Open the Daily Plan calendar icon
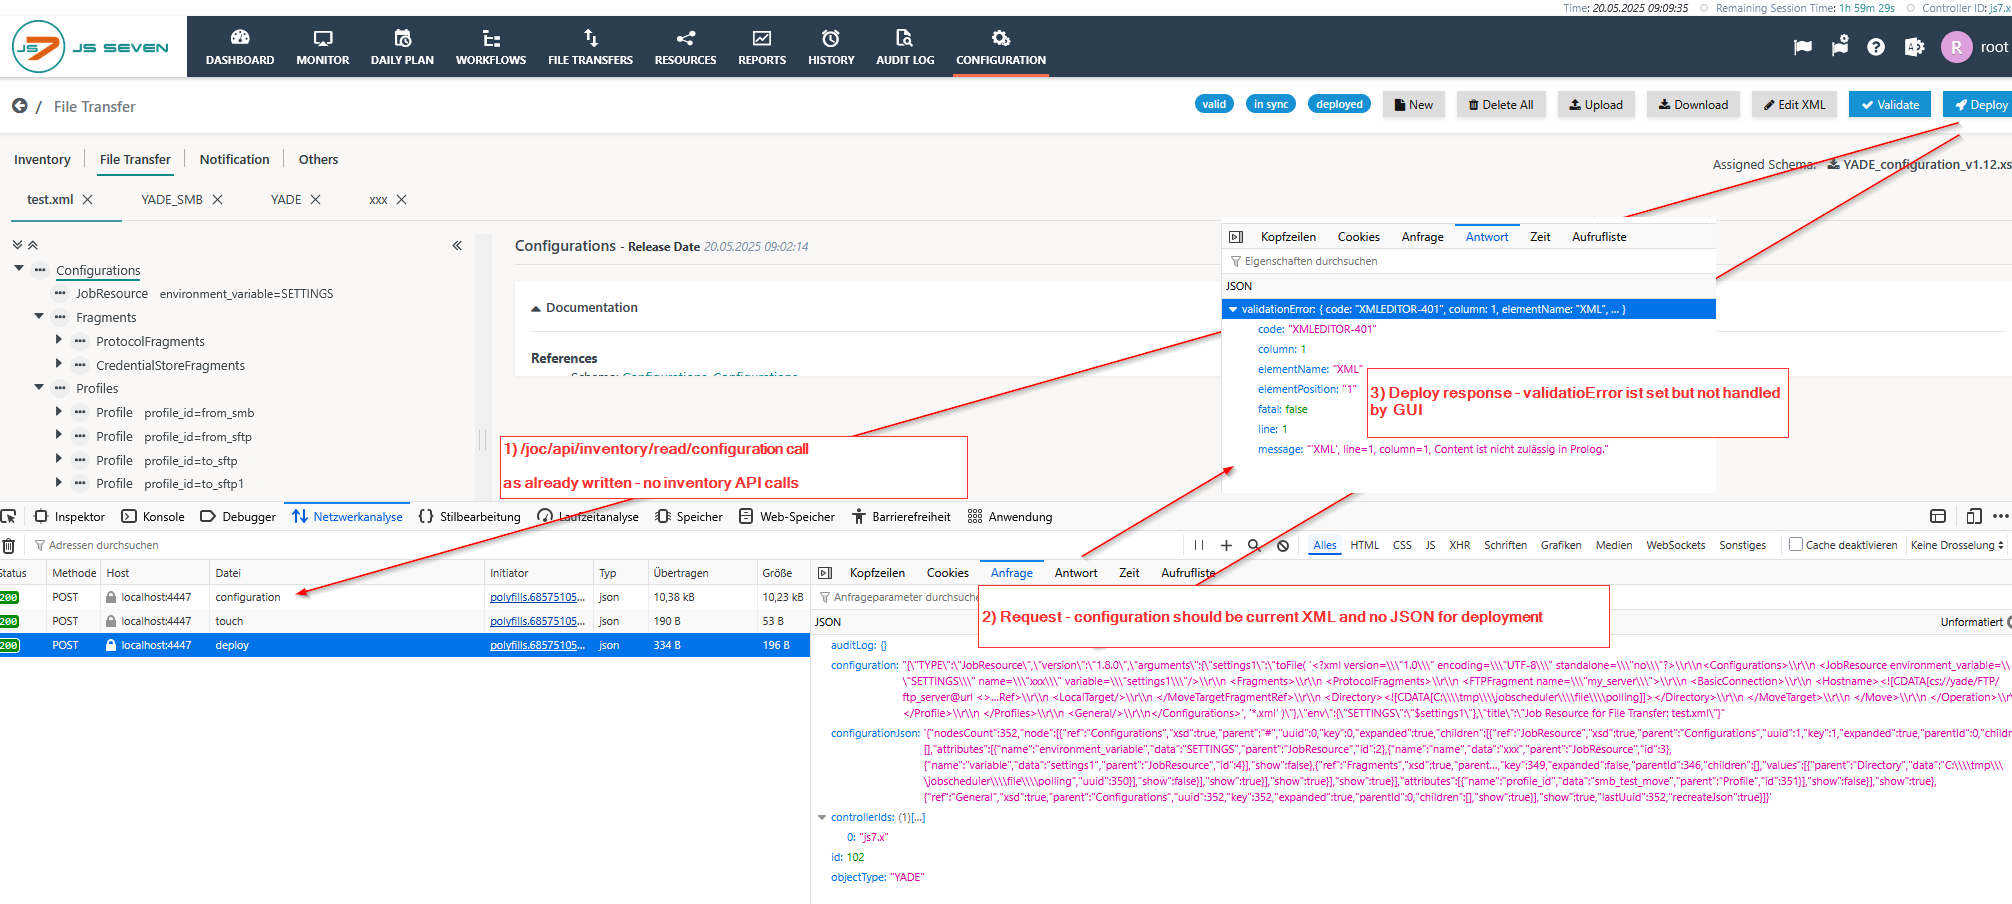 (402, 38)
